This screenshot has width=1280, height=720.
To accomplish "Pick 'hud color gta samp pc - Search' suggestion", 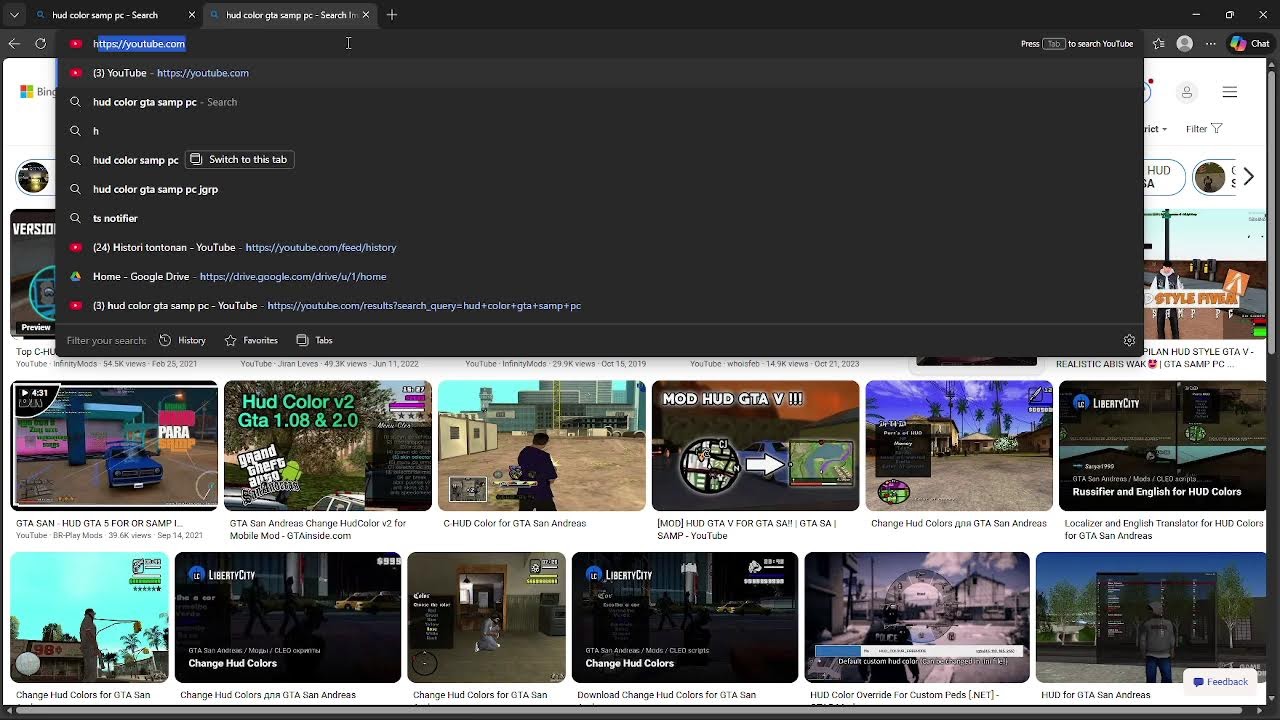I will tap(600, 102).
